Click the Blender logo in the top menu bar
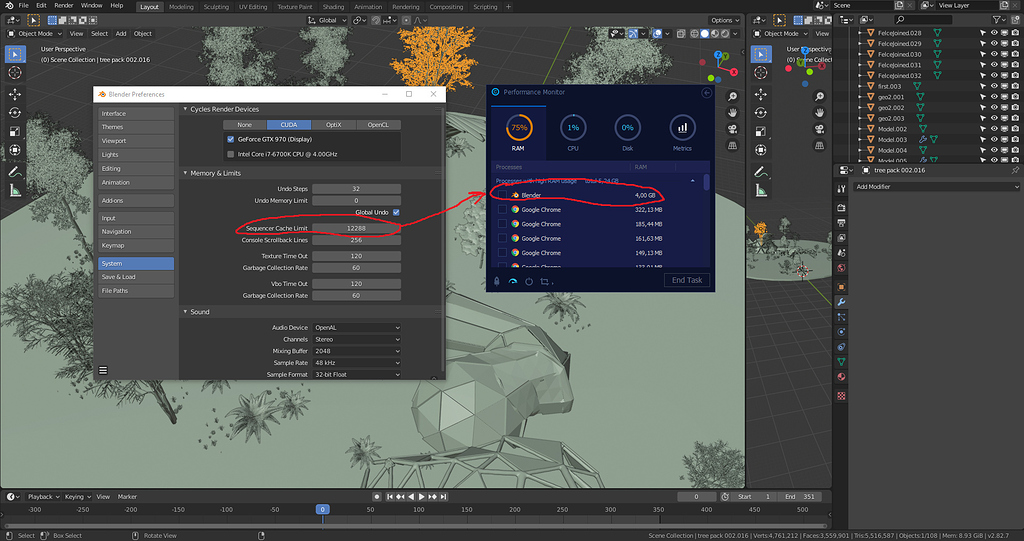Viewport: 1024px width, 541px height. click(8, 6)
